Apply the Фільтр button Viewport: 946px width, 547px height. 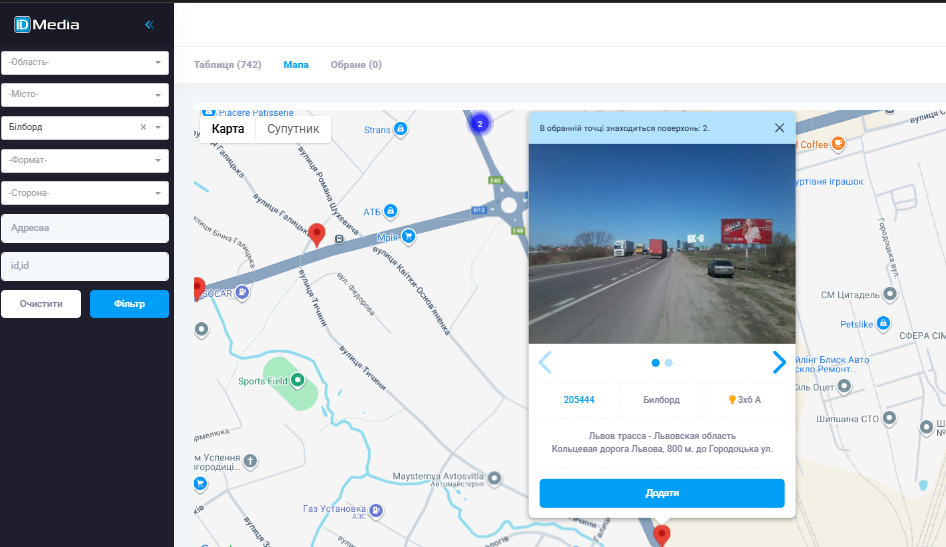(129, 304)
